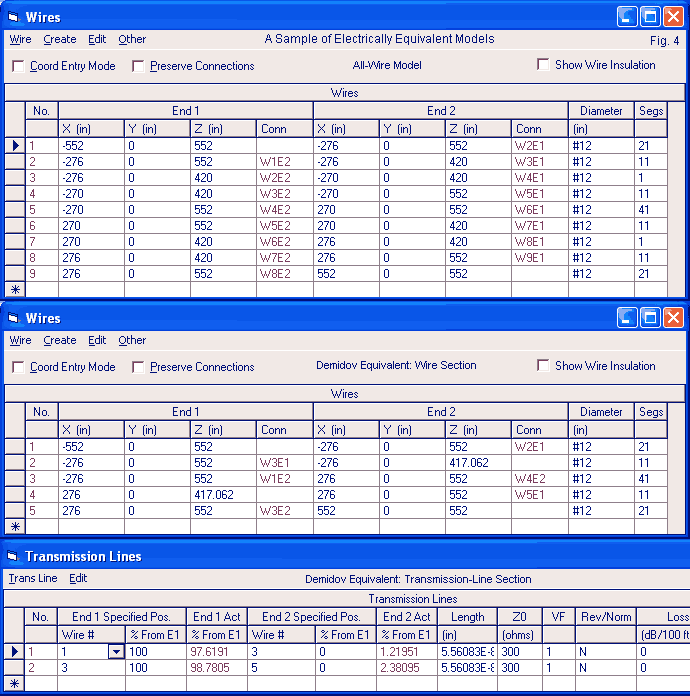Select the row 1 marker in Transmission Lines
The height and width of the screenshot is (696, 690).
click(x=15, y=651)
